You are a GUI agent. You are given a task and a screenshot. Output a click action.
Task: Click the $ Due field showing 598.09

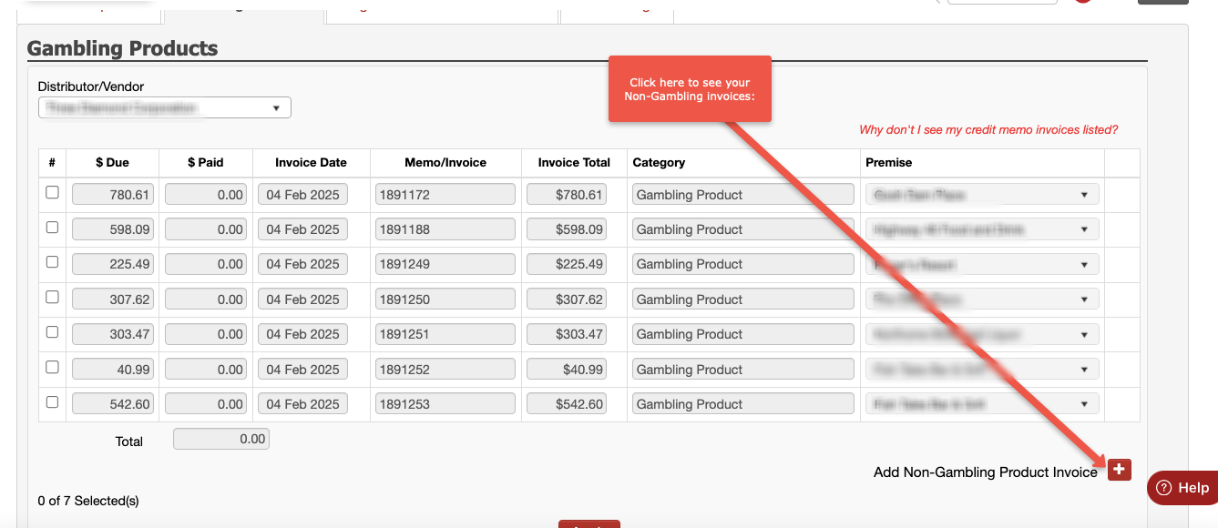click(113, 230)
